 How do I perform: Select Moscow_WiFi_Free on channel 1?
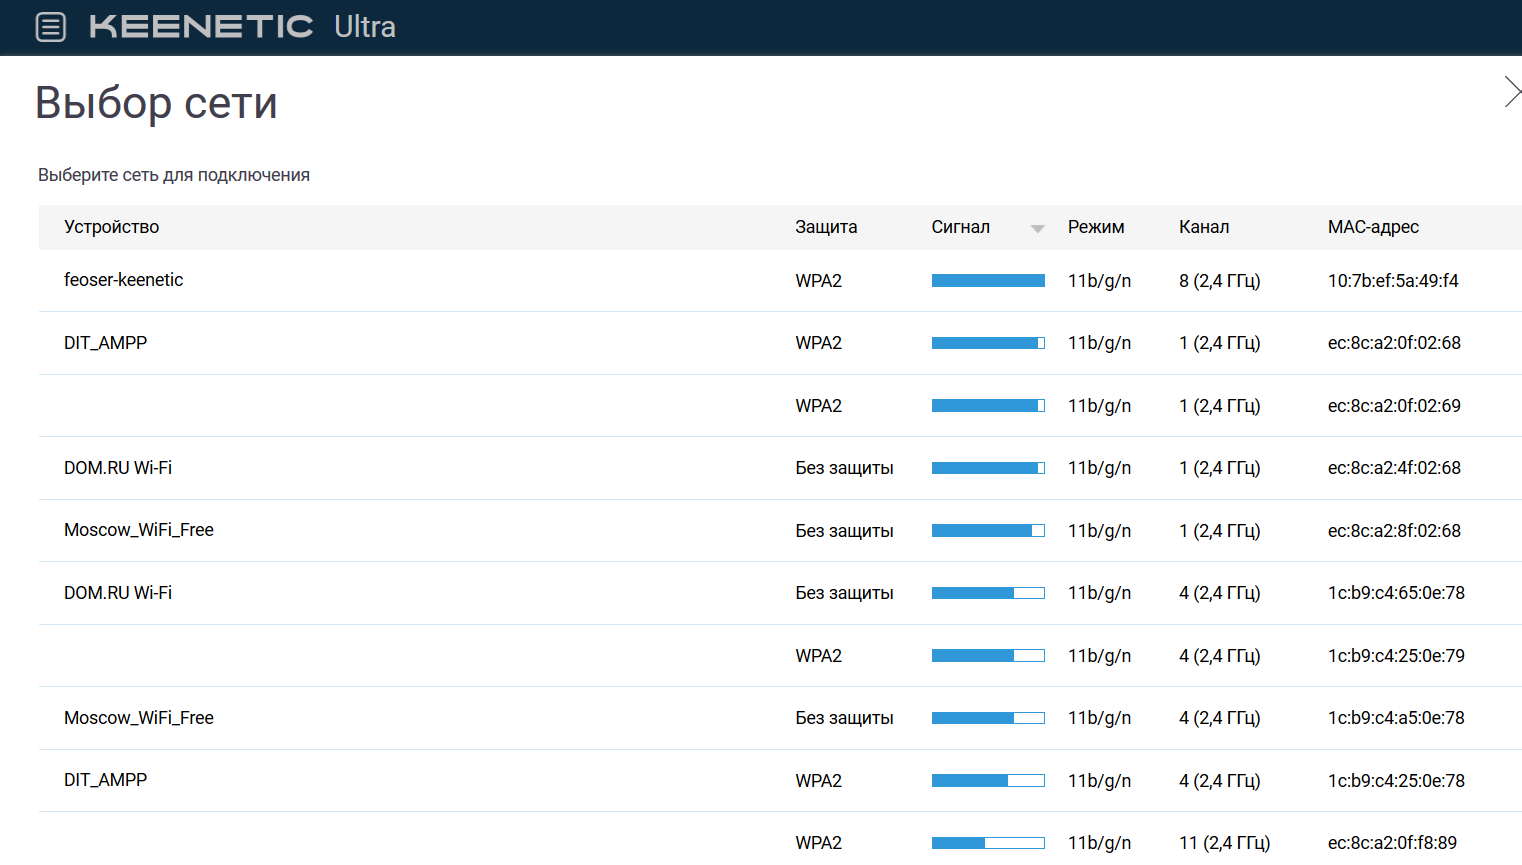780,531
